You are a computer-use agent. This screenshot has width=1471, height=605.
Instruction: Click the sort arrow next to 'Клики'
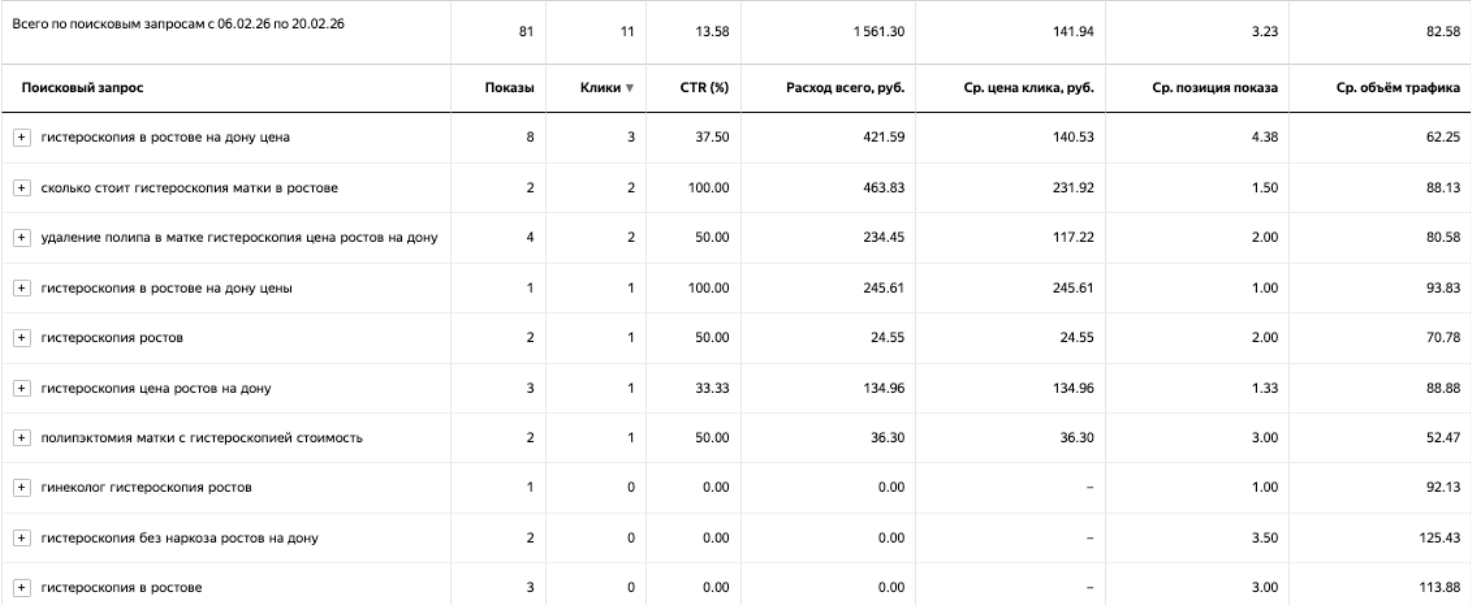pyautogui.click(x=630, y=89)
